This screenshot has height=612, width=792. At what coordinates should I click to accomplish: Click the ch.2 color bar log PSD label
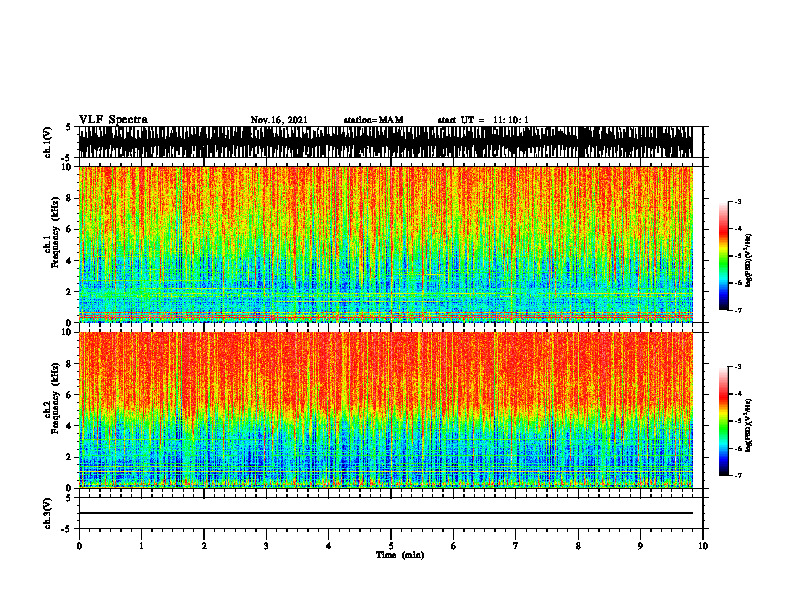point(749,425)
